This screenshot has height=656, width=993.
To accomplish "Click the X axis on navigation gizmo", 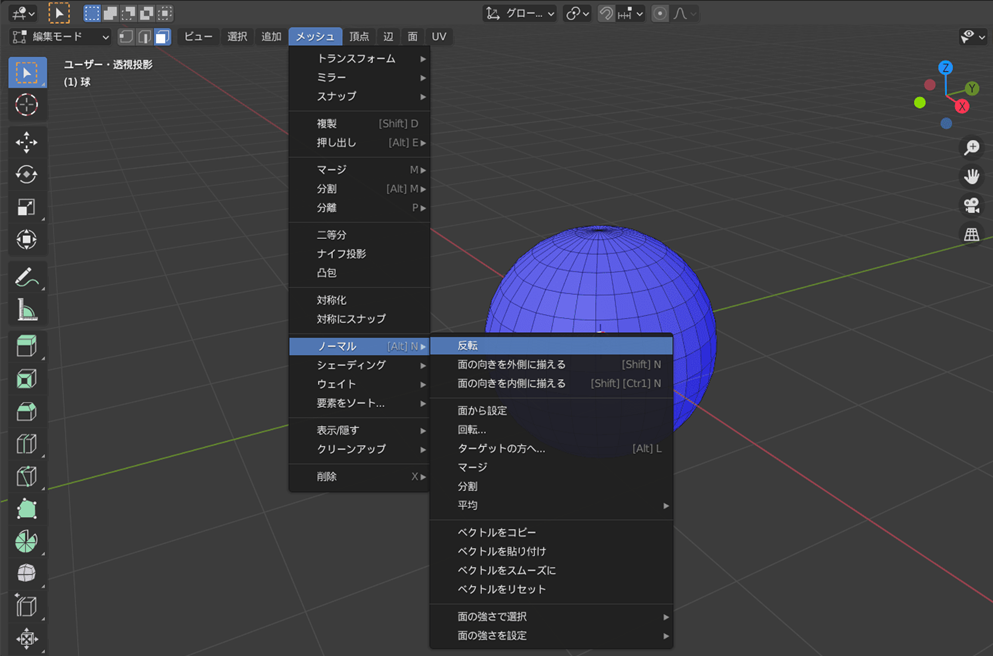I will point(962,106).
